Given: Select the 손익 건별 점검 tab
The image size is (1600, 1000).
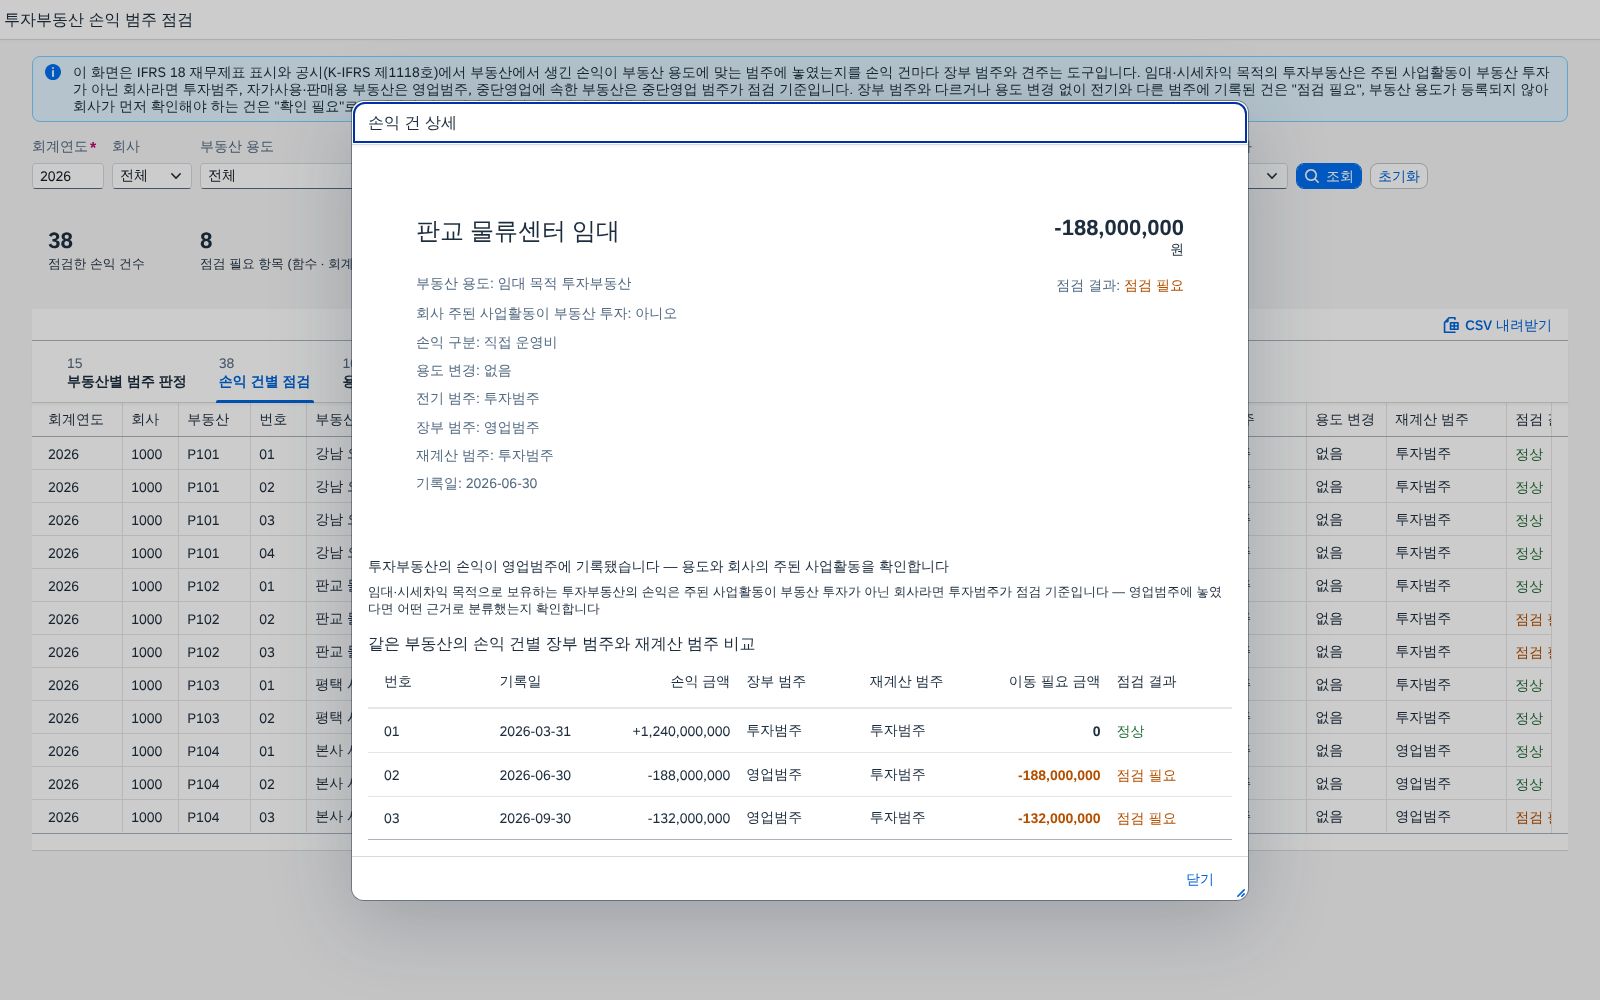Looking at the screenshot, I should tap(264, 373).
